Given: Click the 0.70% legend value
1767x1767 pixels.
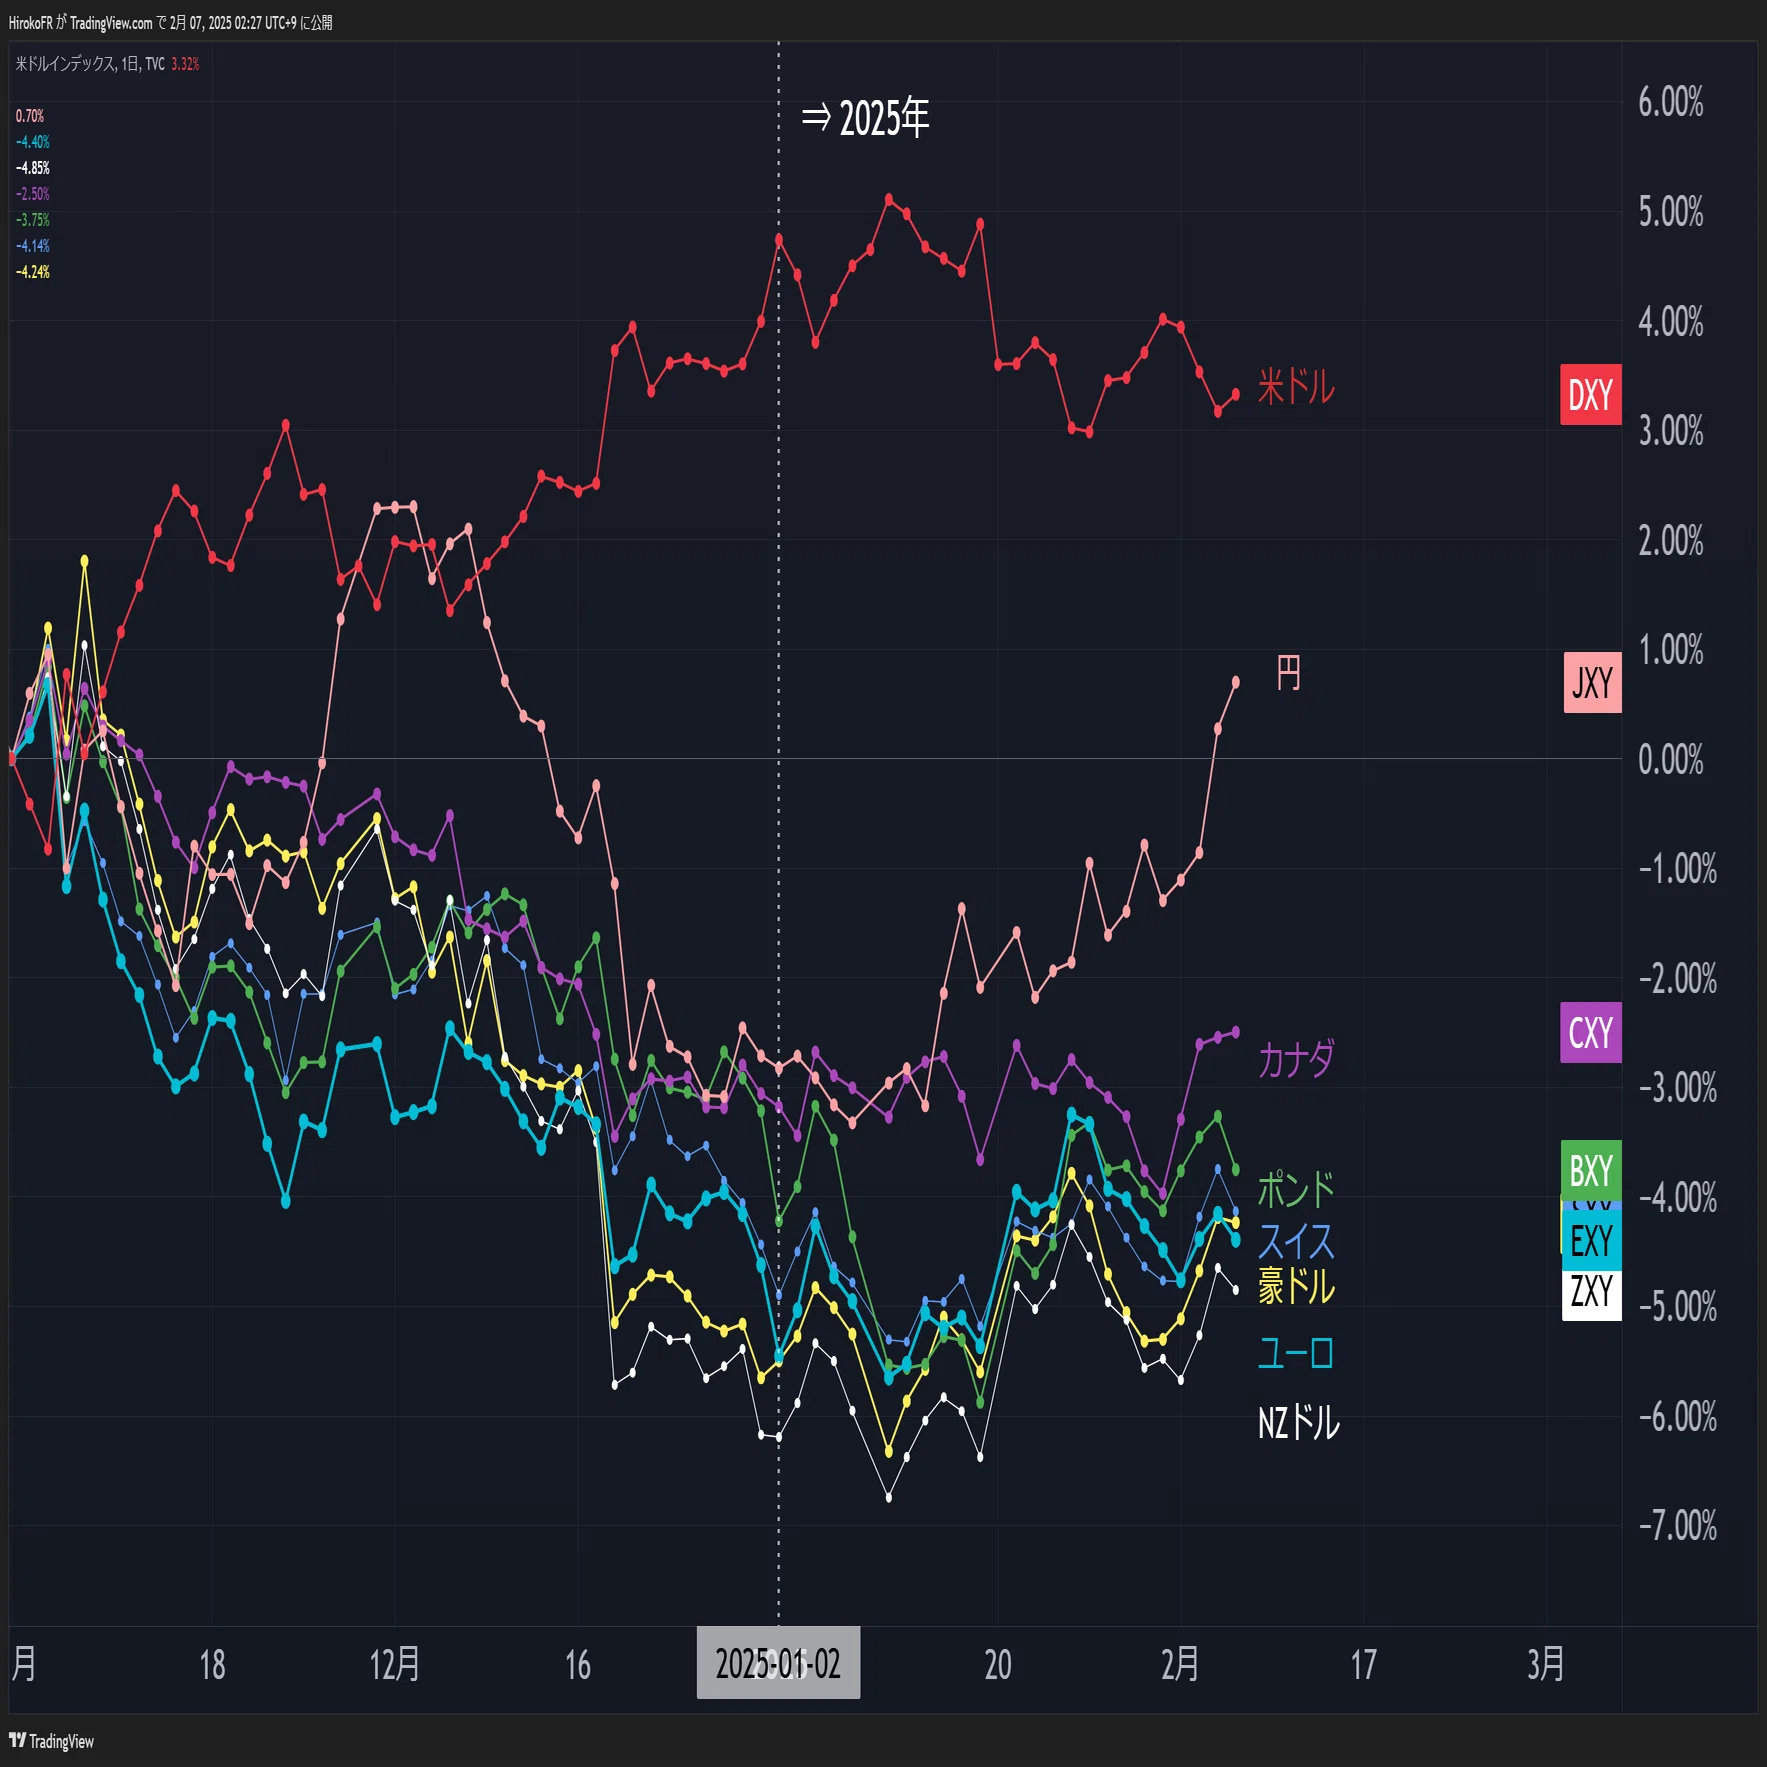Looking at the screenshot, I should point(30,116).
